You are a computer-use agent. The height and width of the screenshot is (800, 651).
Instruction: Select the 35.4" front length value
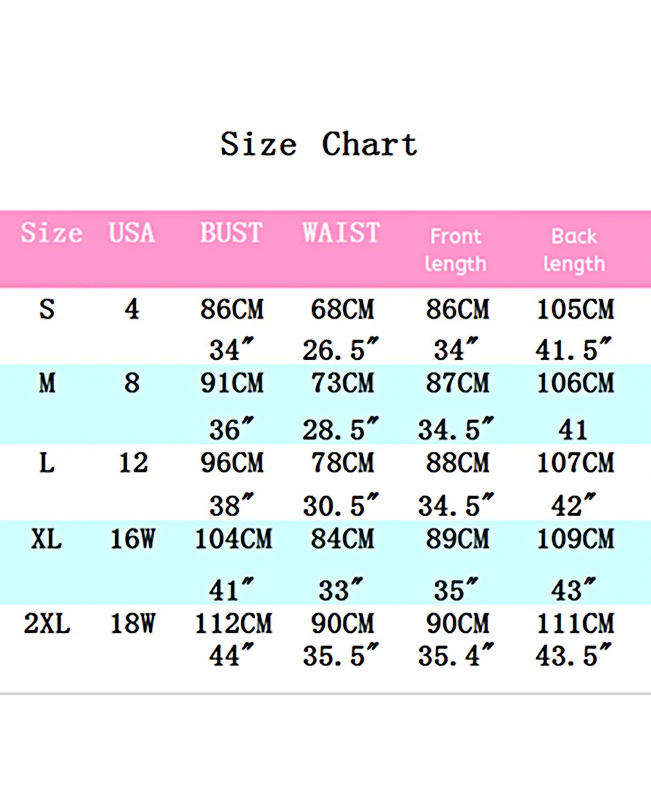click(x=456, y=655)
